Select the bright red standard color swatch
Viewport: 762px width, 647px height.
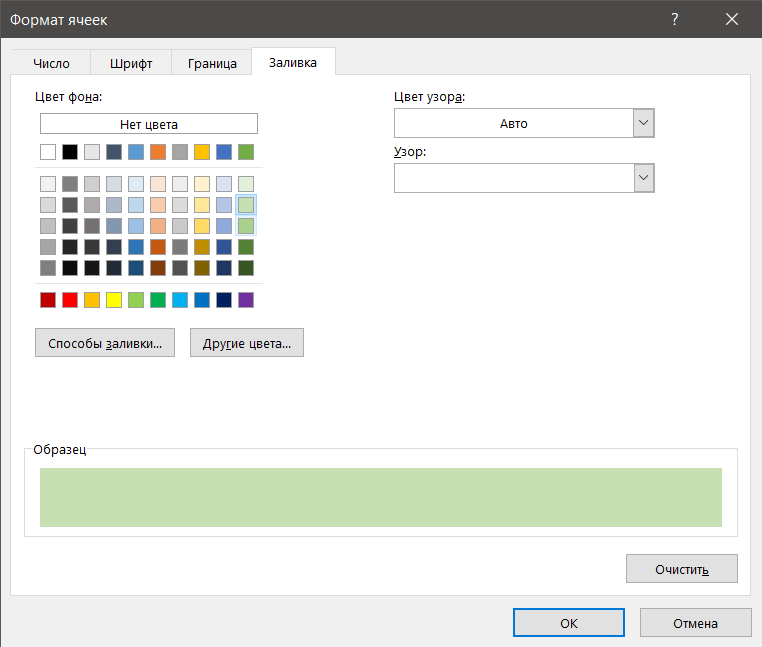70,300
